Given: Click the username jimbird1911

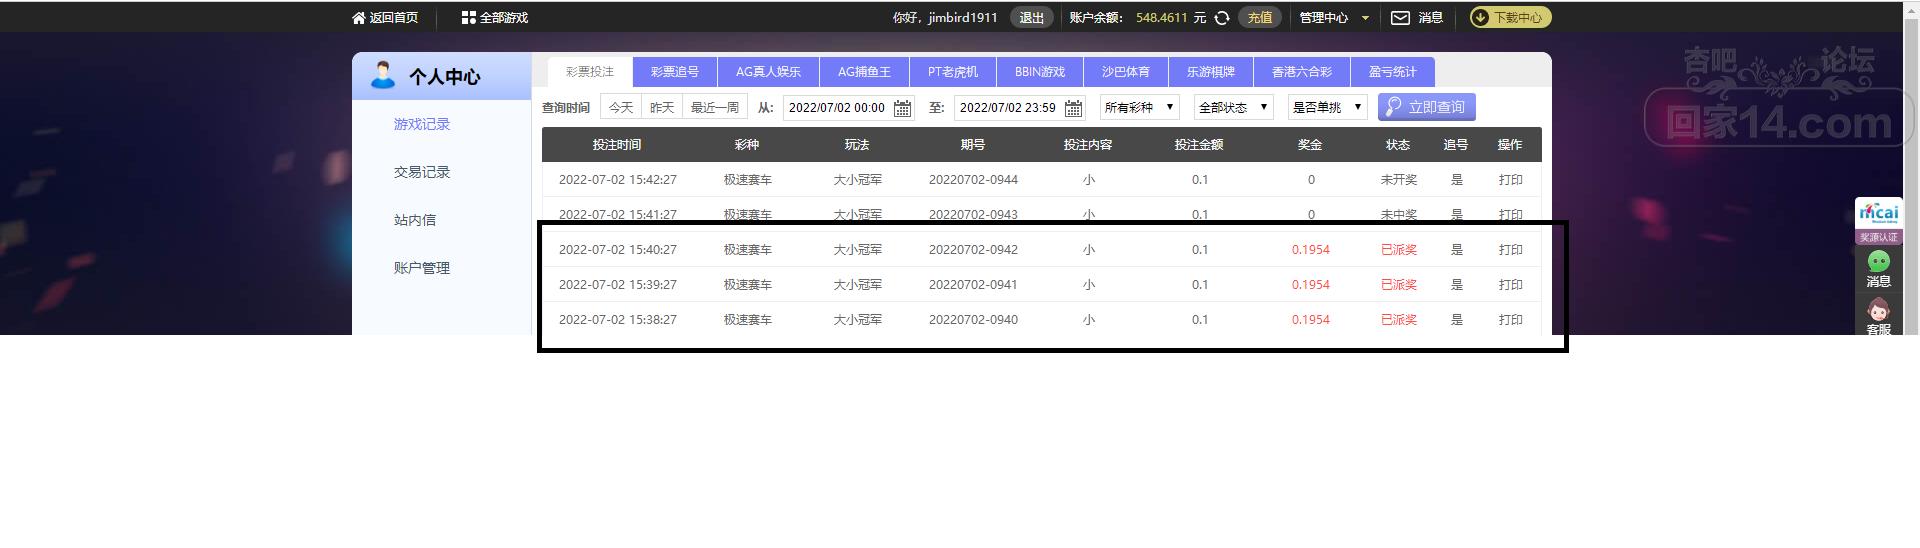Looking at the screenshot, I should pyautogui.click(x=962, y=18).
